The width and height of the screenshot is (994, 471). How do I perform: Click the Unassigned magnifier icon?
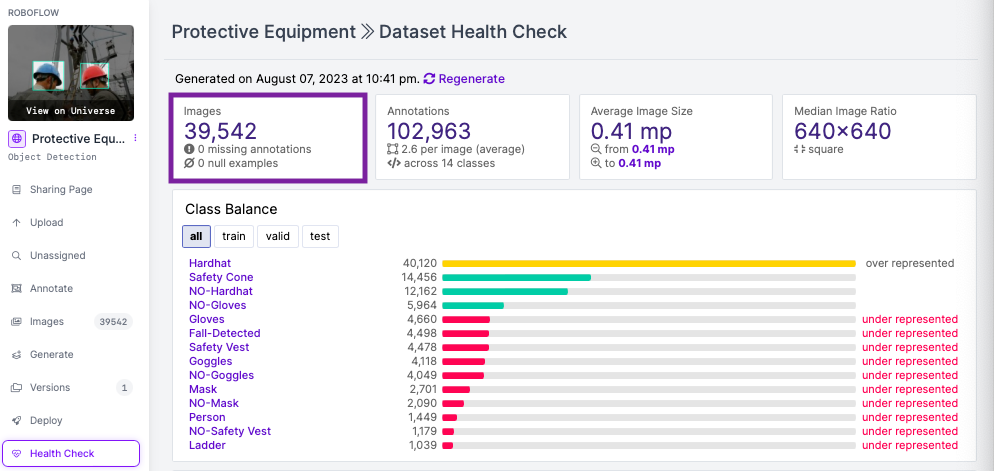pos(17,255)
